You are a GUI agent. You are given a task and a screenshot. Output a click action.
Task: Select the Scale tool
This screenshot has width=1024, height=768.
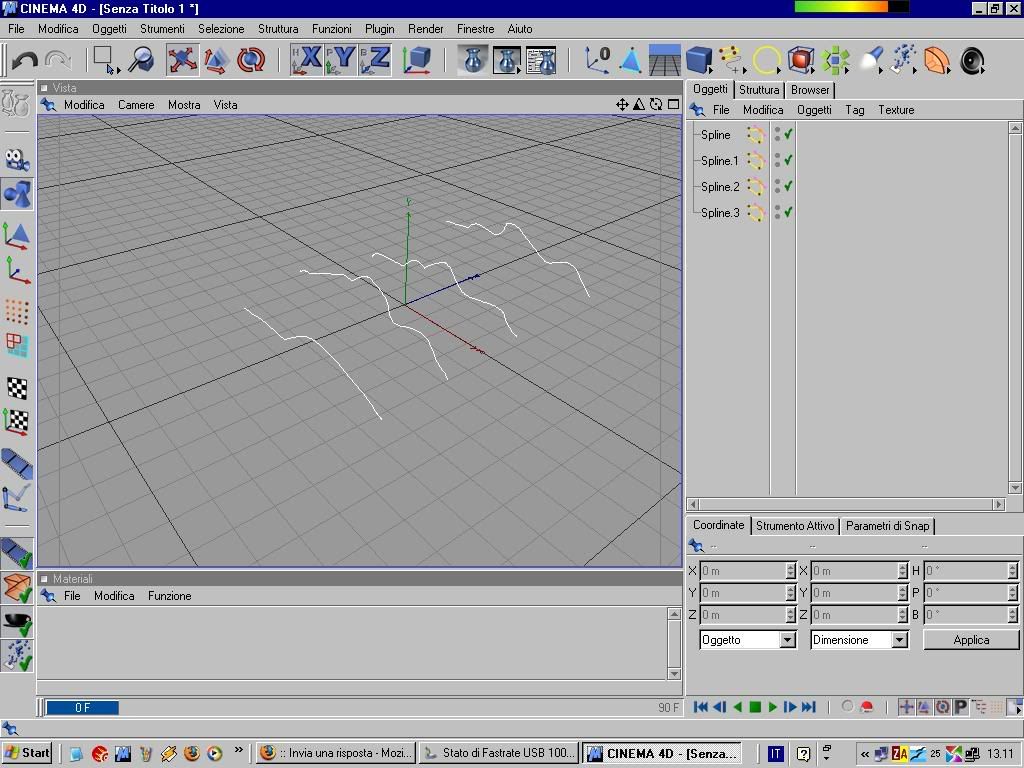tap(216, 60)
